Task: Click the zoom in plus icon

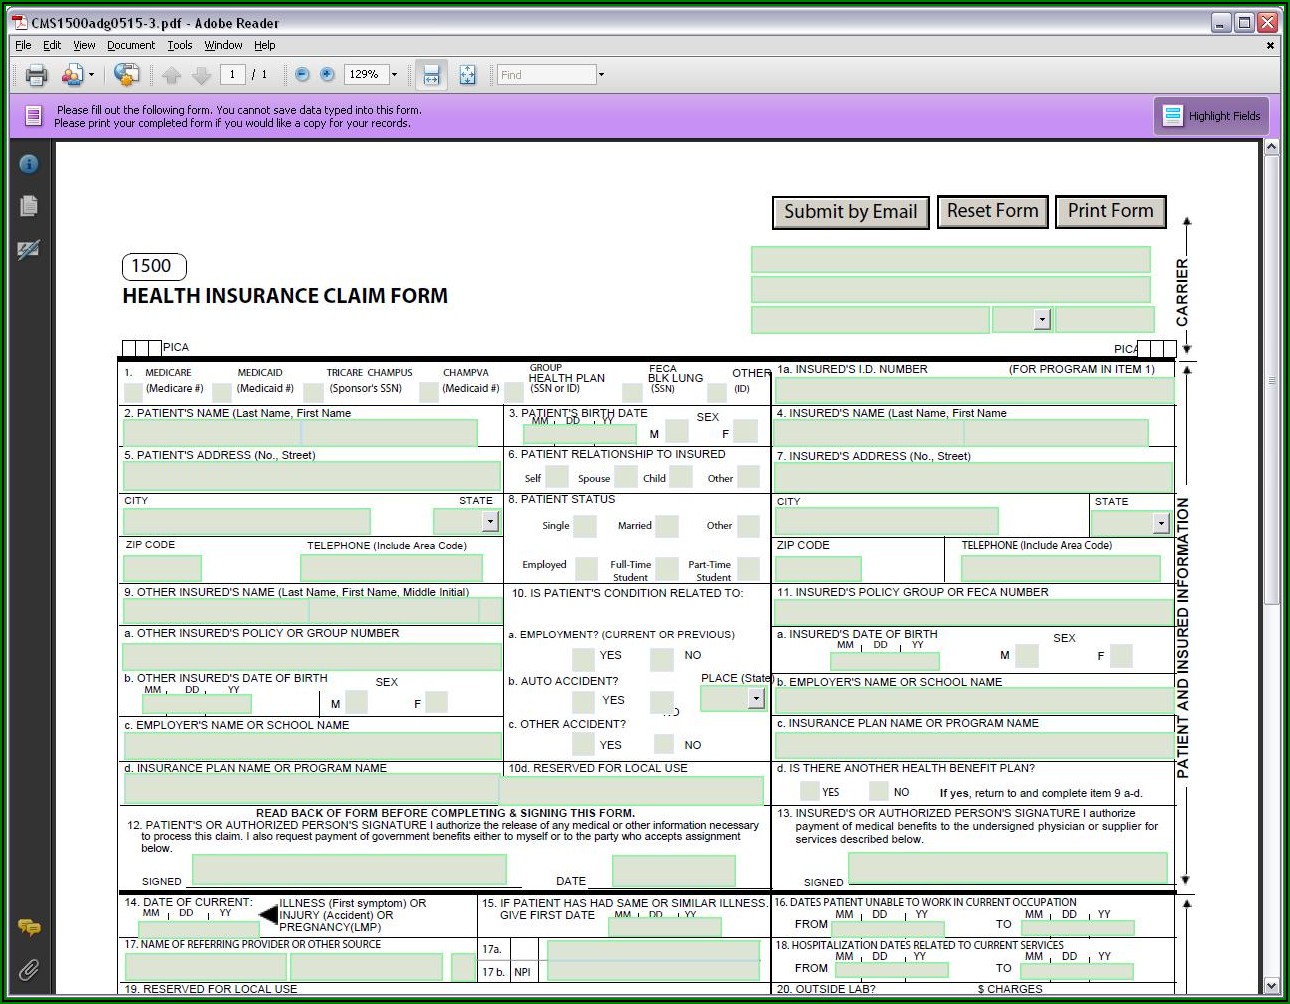Action: coord(327,75)
